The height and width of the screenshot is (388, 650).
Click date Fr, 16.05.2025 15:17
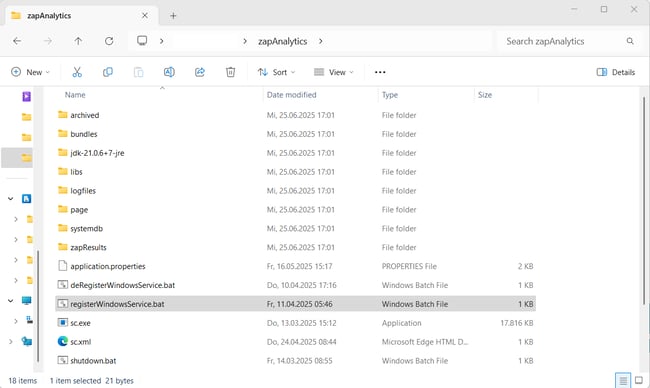pos(299,266)
